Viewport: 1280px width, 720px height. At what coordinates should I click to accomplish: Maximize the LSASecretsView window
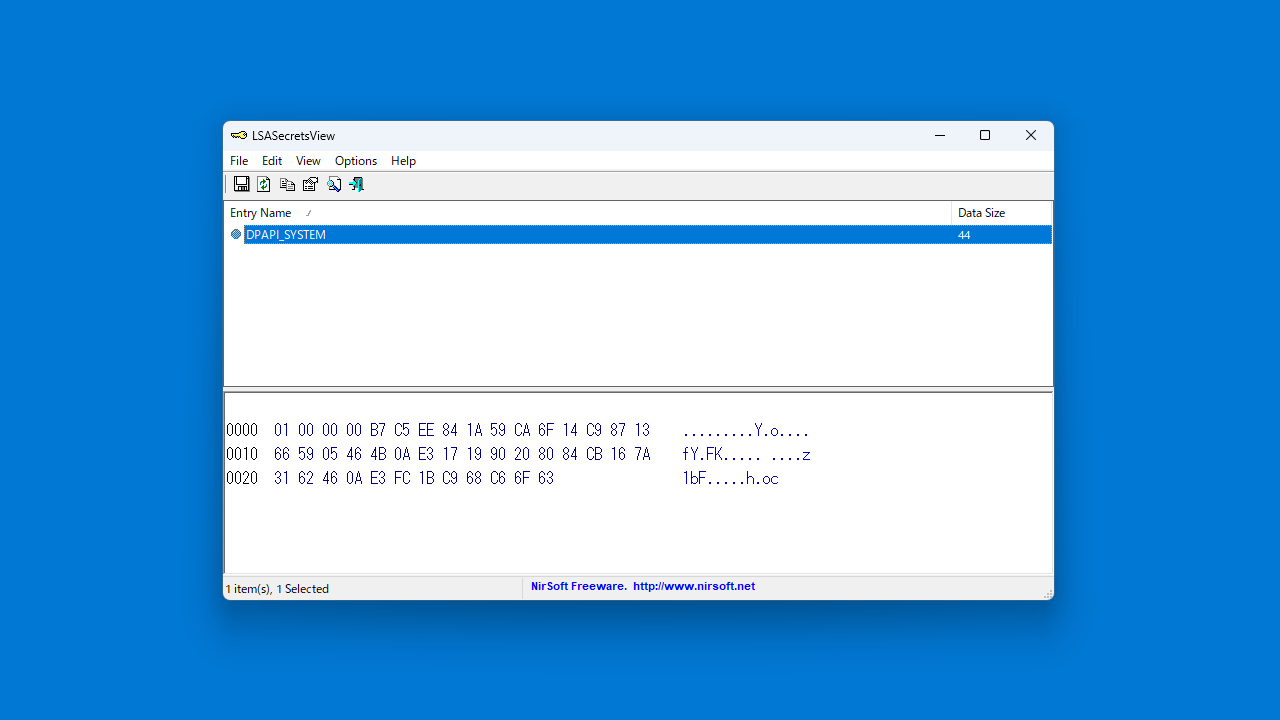point(985,136)
